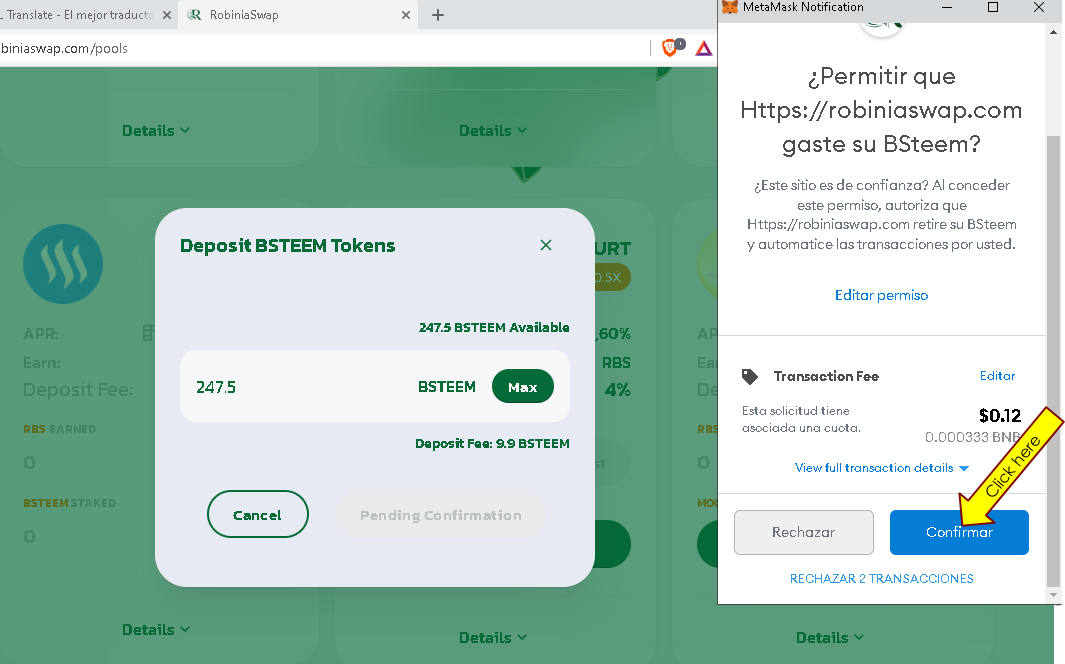Expand Details under the first top pool
Screen dimensions: 1065x664
[x=156, y=130]
